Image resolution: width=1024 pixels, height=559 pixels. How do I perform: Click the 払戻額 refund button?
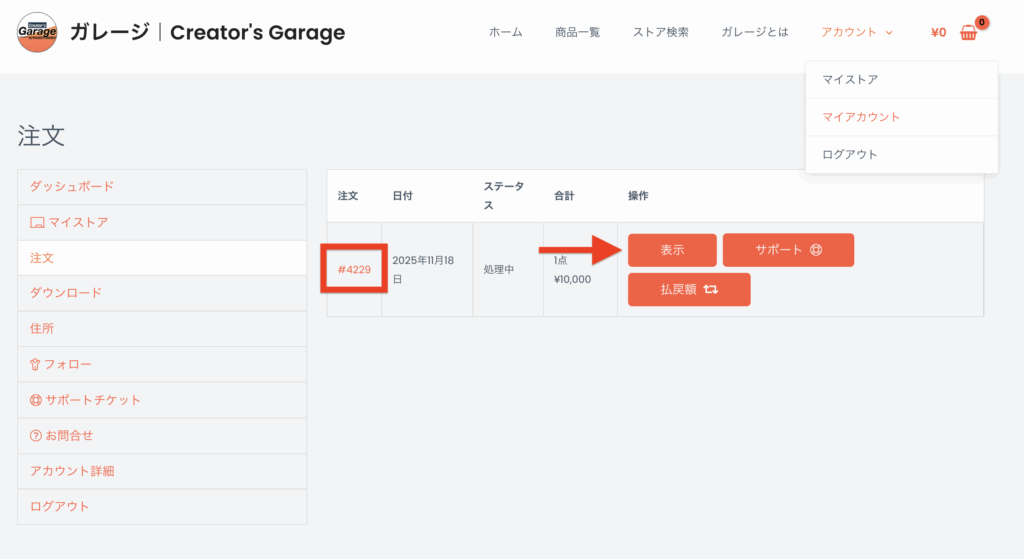pyautogui.click(x=689, y=289)
